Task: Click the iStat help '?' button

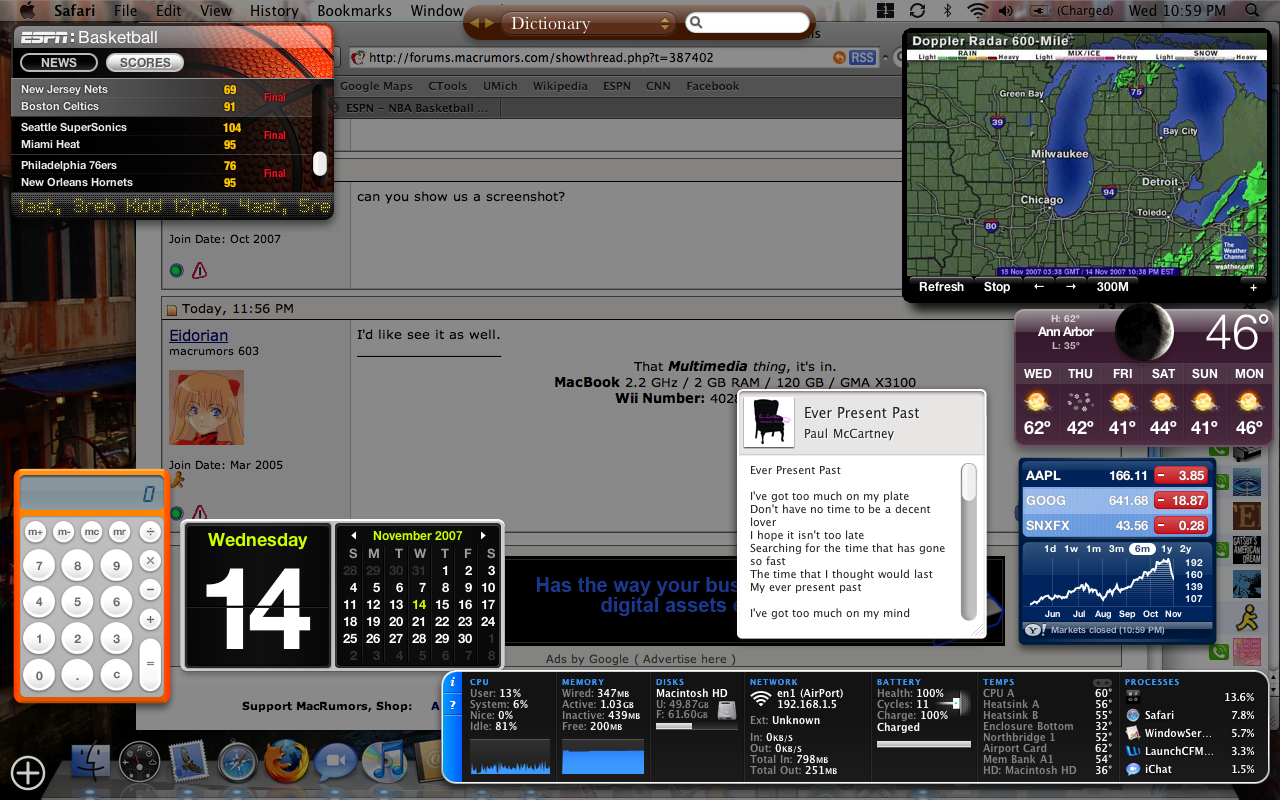Action: point(452,705)
